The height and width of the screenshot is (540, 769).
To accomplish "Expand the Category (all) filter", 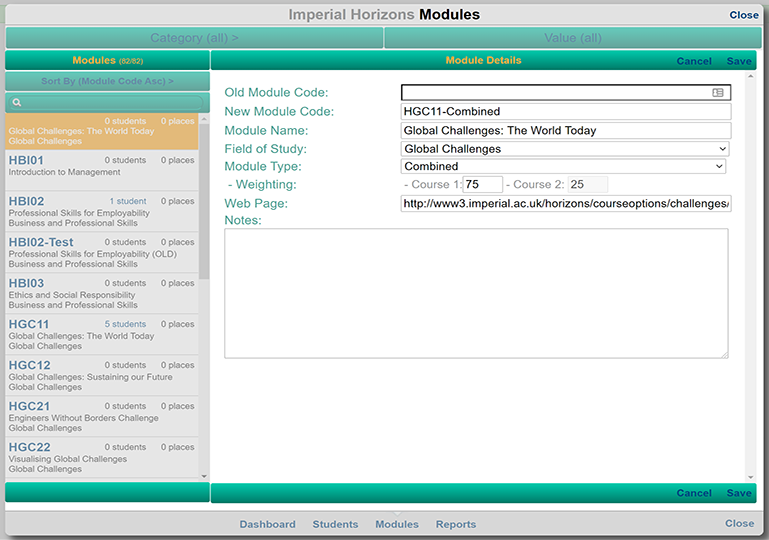I will [x=194, y=38].
